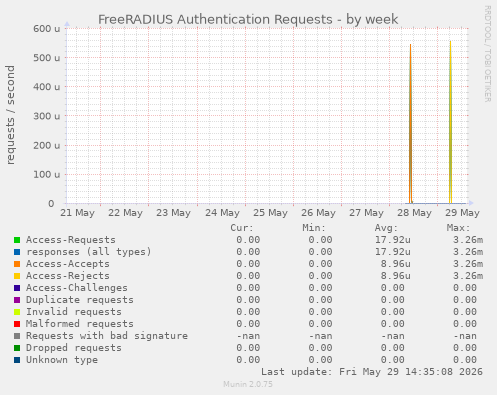
Task: Click the Max: column header
Action: (x=458, y=228)
